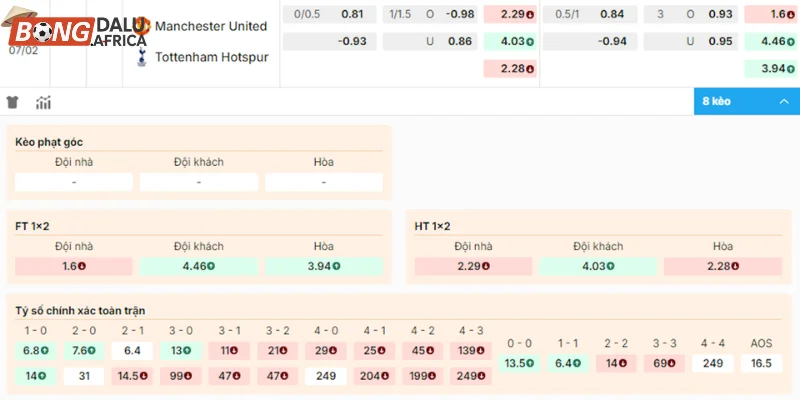Screen dimensions: 800x400
Task: Click the Manchester United team crest
Action: click(142, 25)
